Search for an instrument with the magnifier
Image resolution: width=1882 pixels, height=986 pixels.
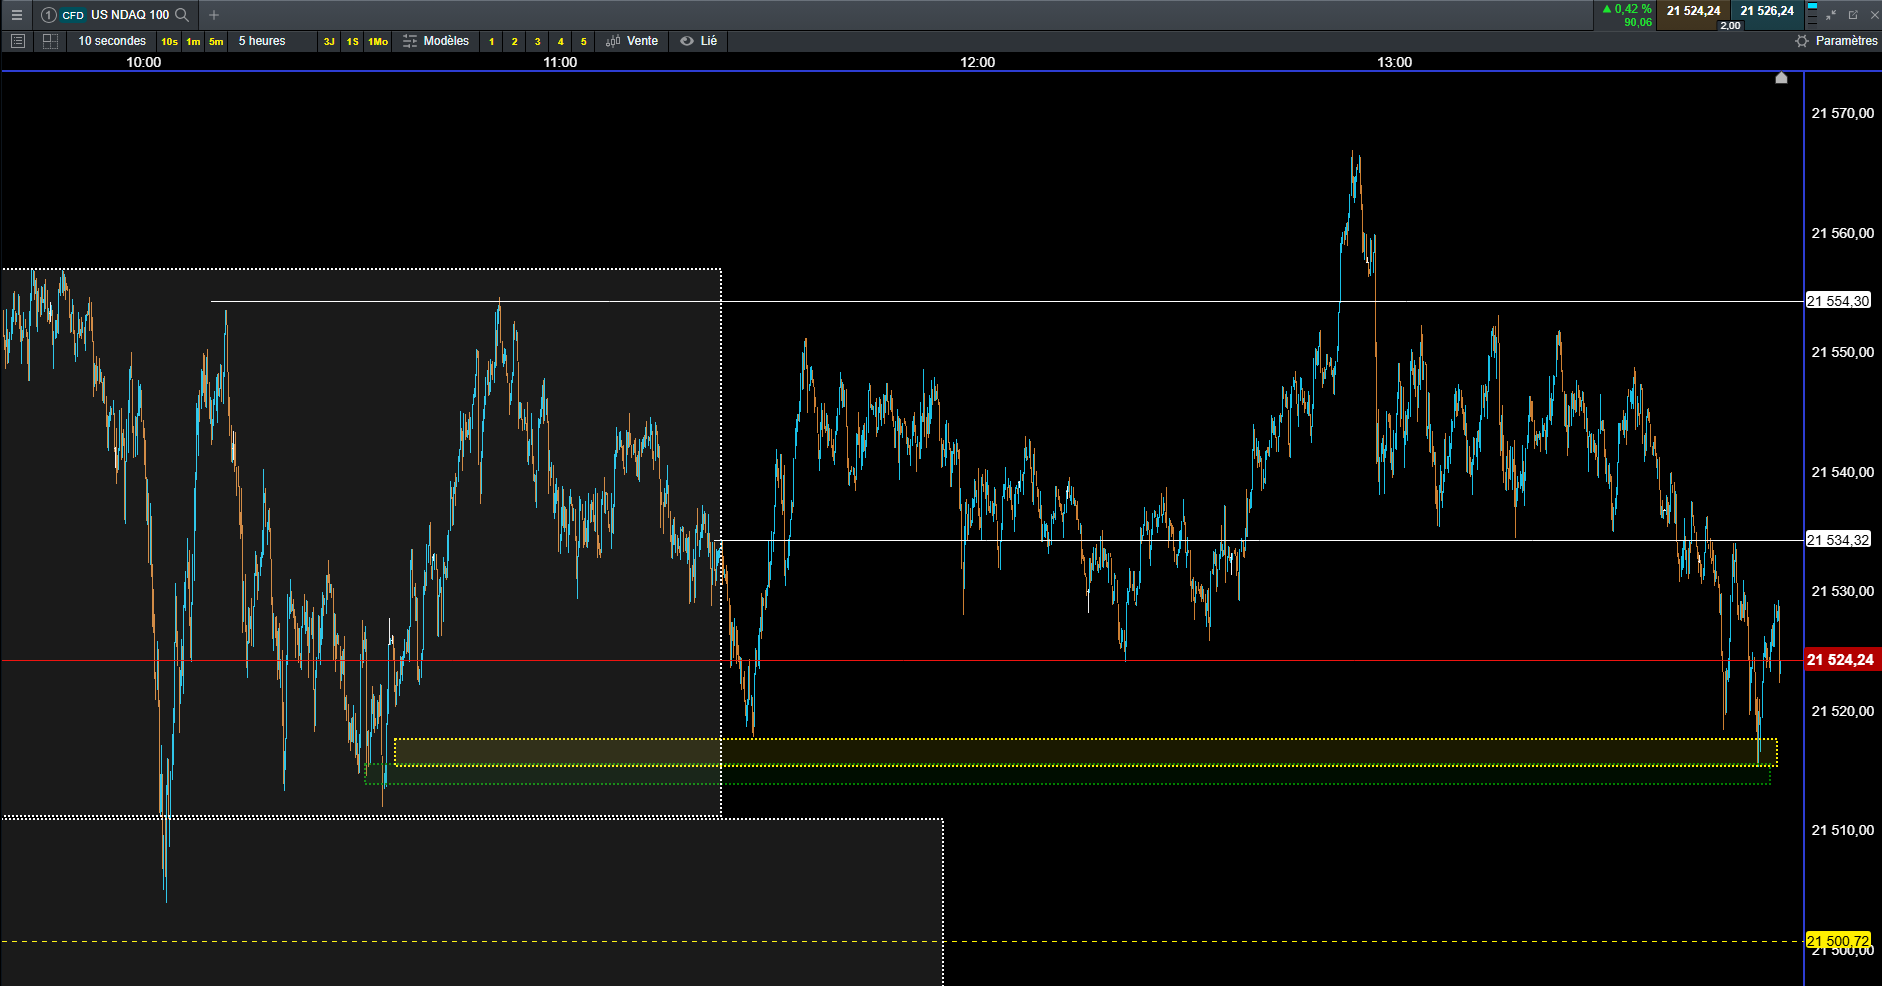pos(182,15)
